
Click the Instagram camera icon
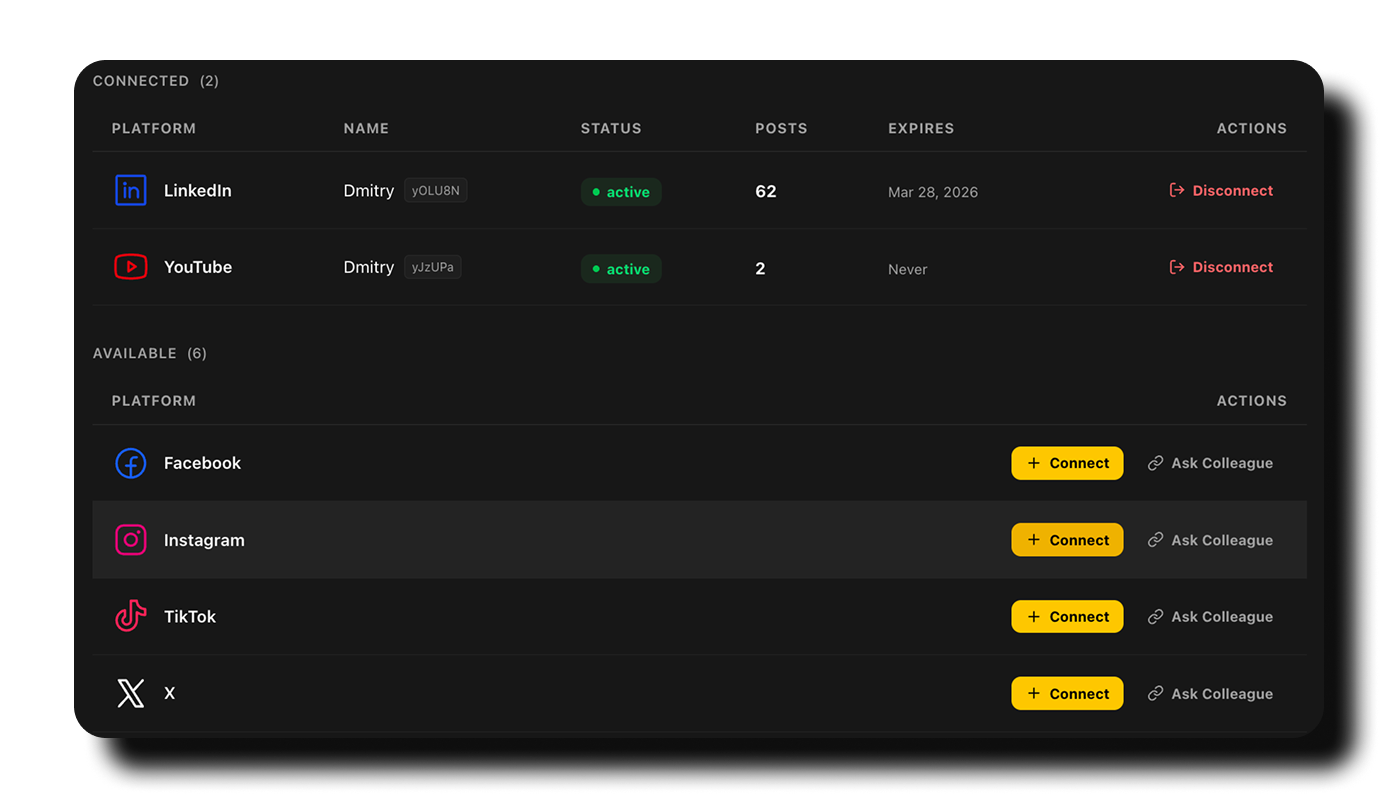click(x=131, y=540)
